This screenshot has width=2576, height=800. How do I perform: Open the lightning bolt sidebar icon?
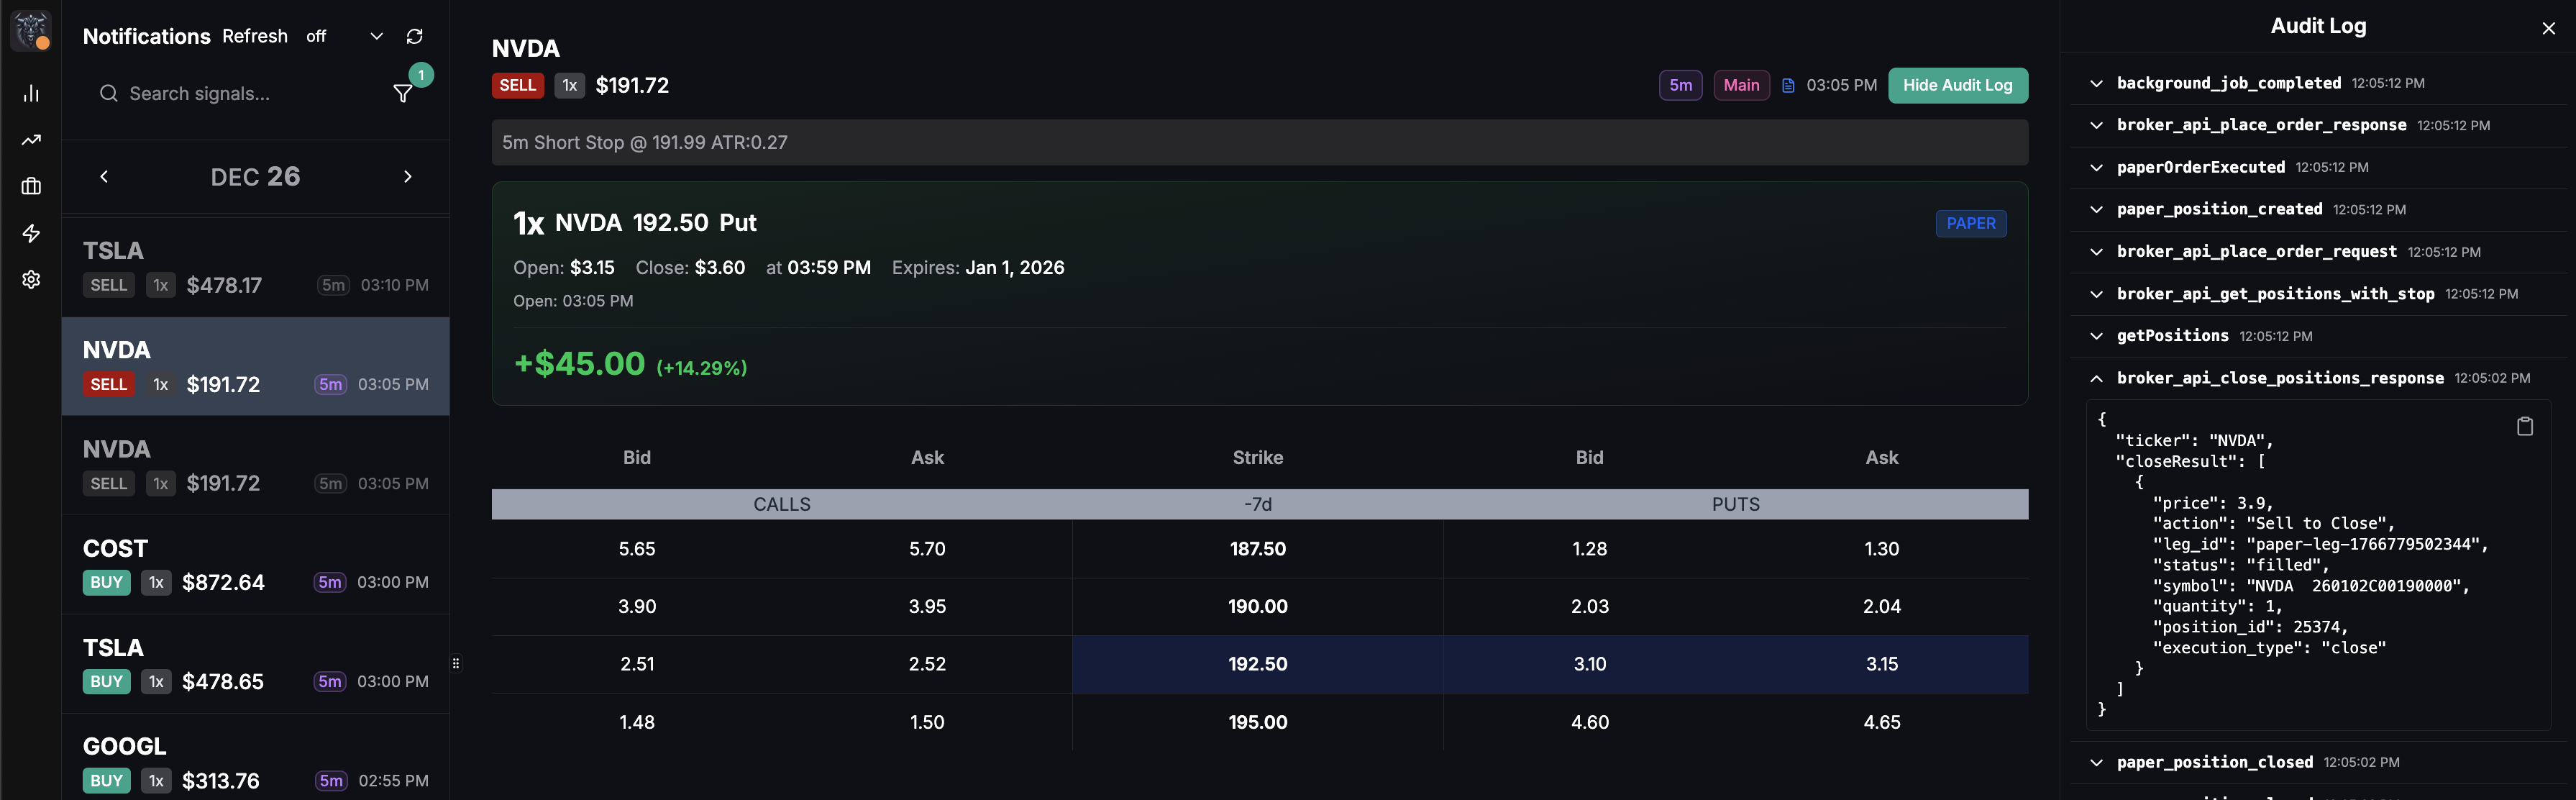pyautogui.click(x=31, y=233)
